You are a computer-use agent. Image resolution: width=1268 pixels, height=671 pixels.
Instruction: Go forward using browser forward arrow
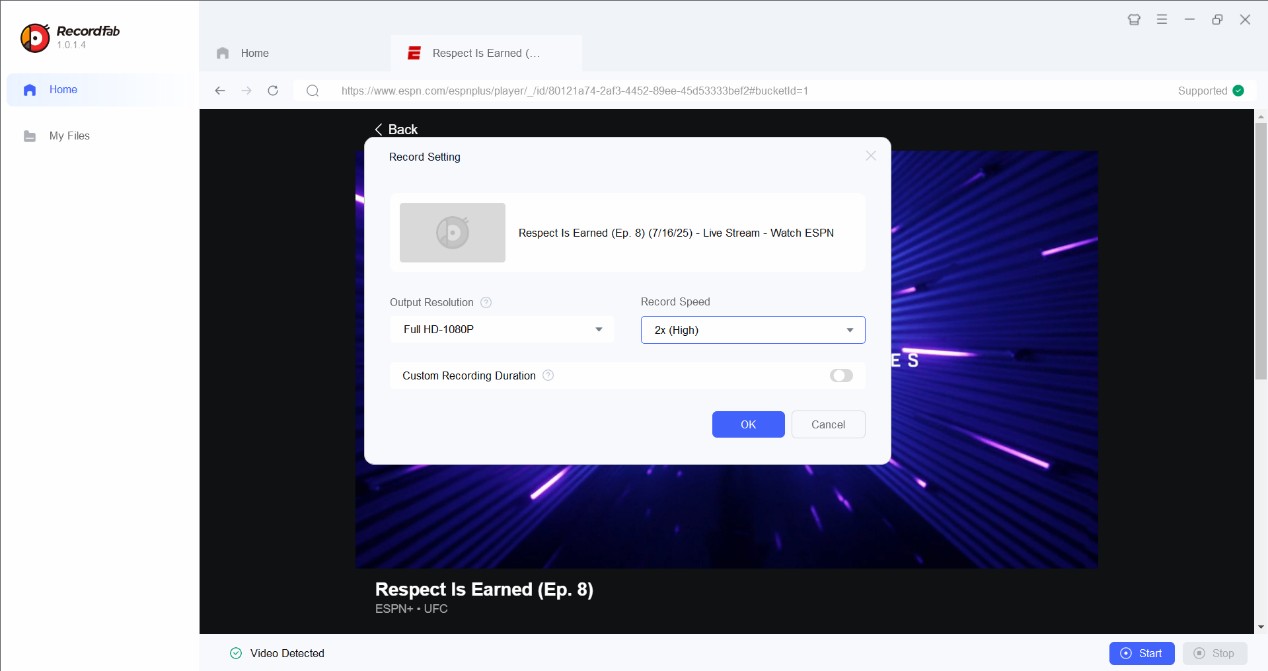[246, 90]
